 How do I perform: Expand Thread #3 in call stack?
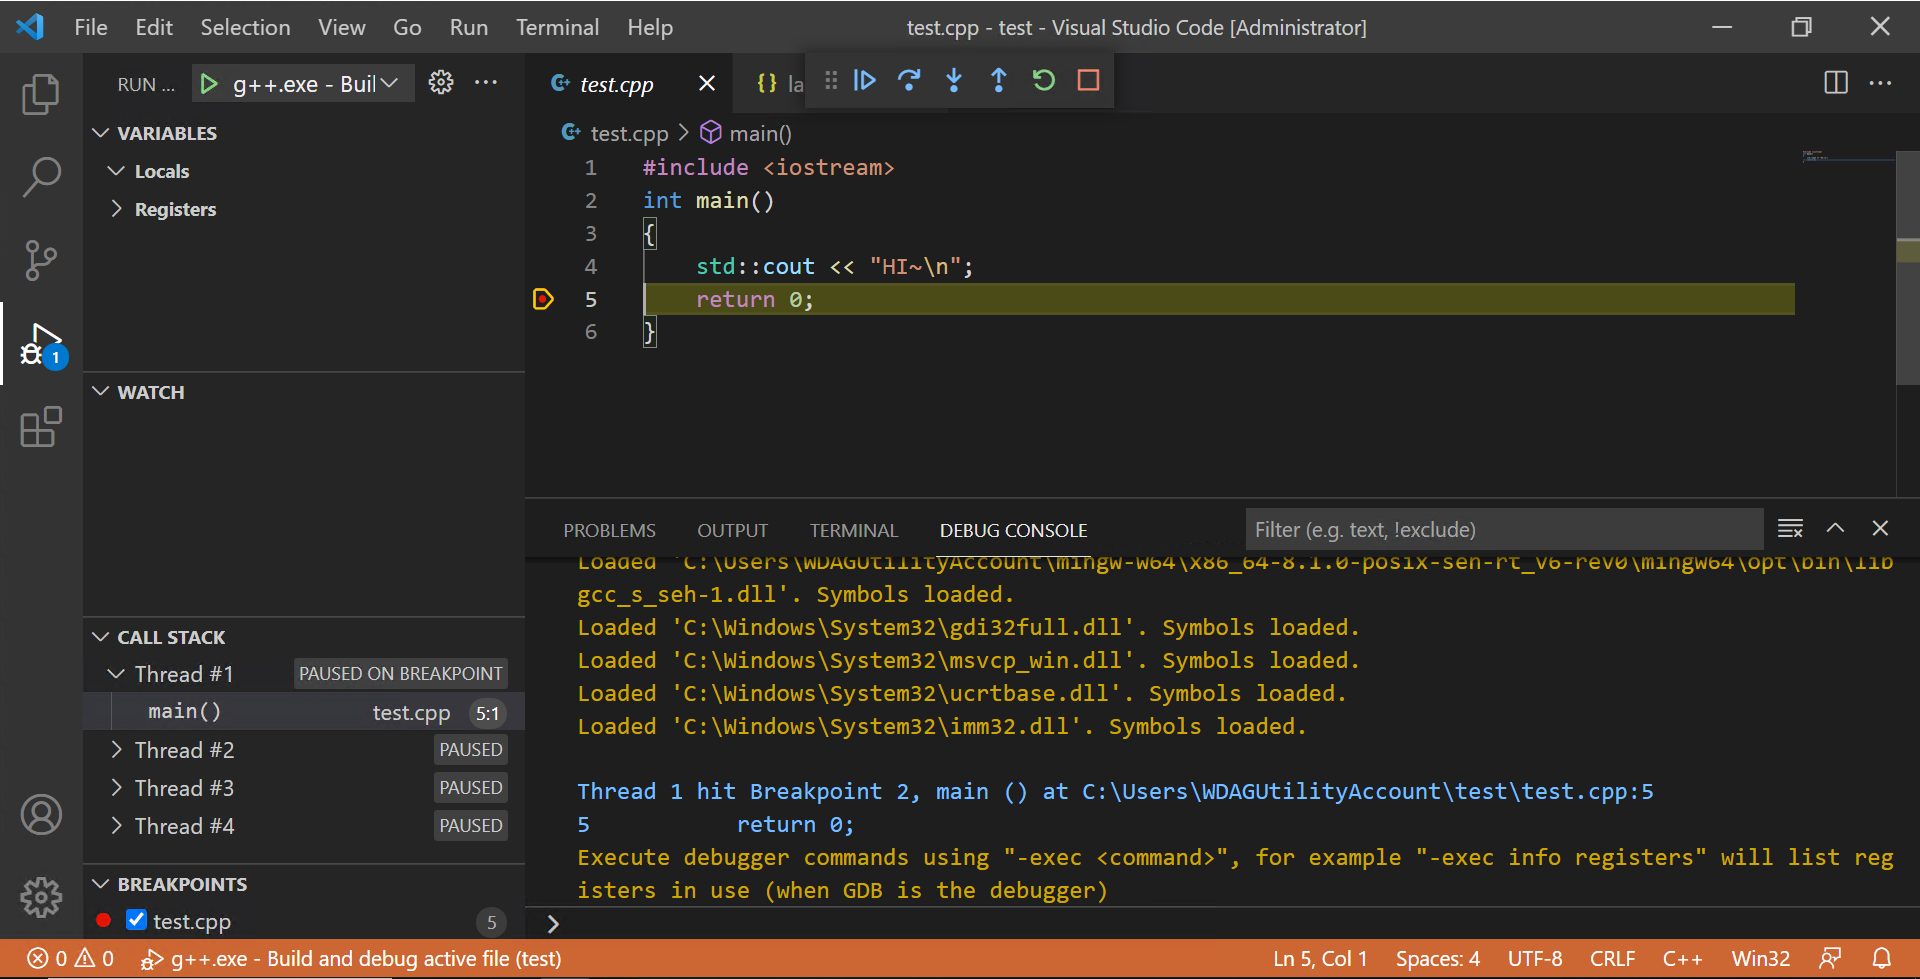point(116,788)
